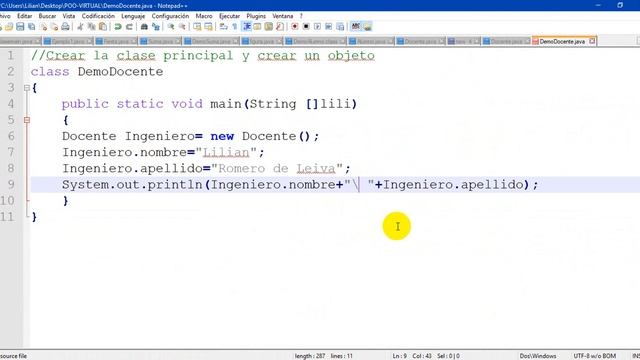The height and width of the screenshot is (360, 640).
Task: Save the recorded macro icon
Action: 340,27
